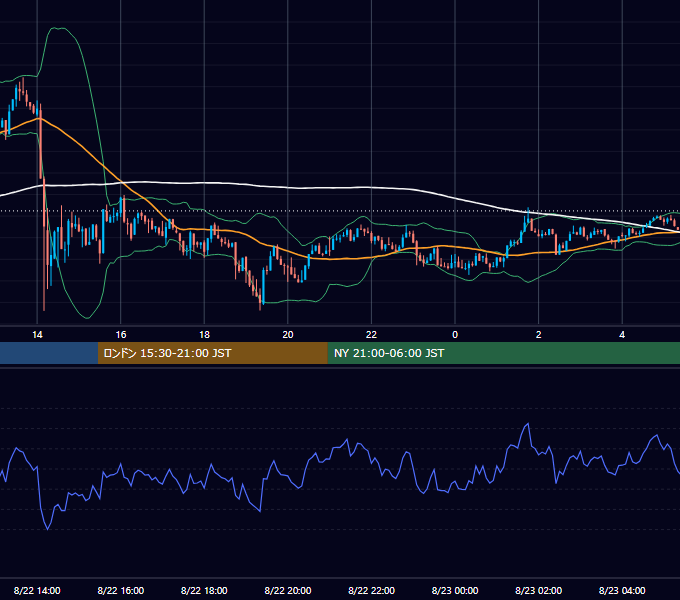Screen dimensions: 680x600
Task: Click the 18 hour axis label
Action: click(204, 335)
